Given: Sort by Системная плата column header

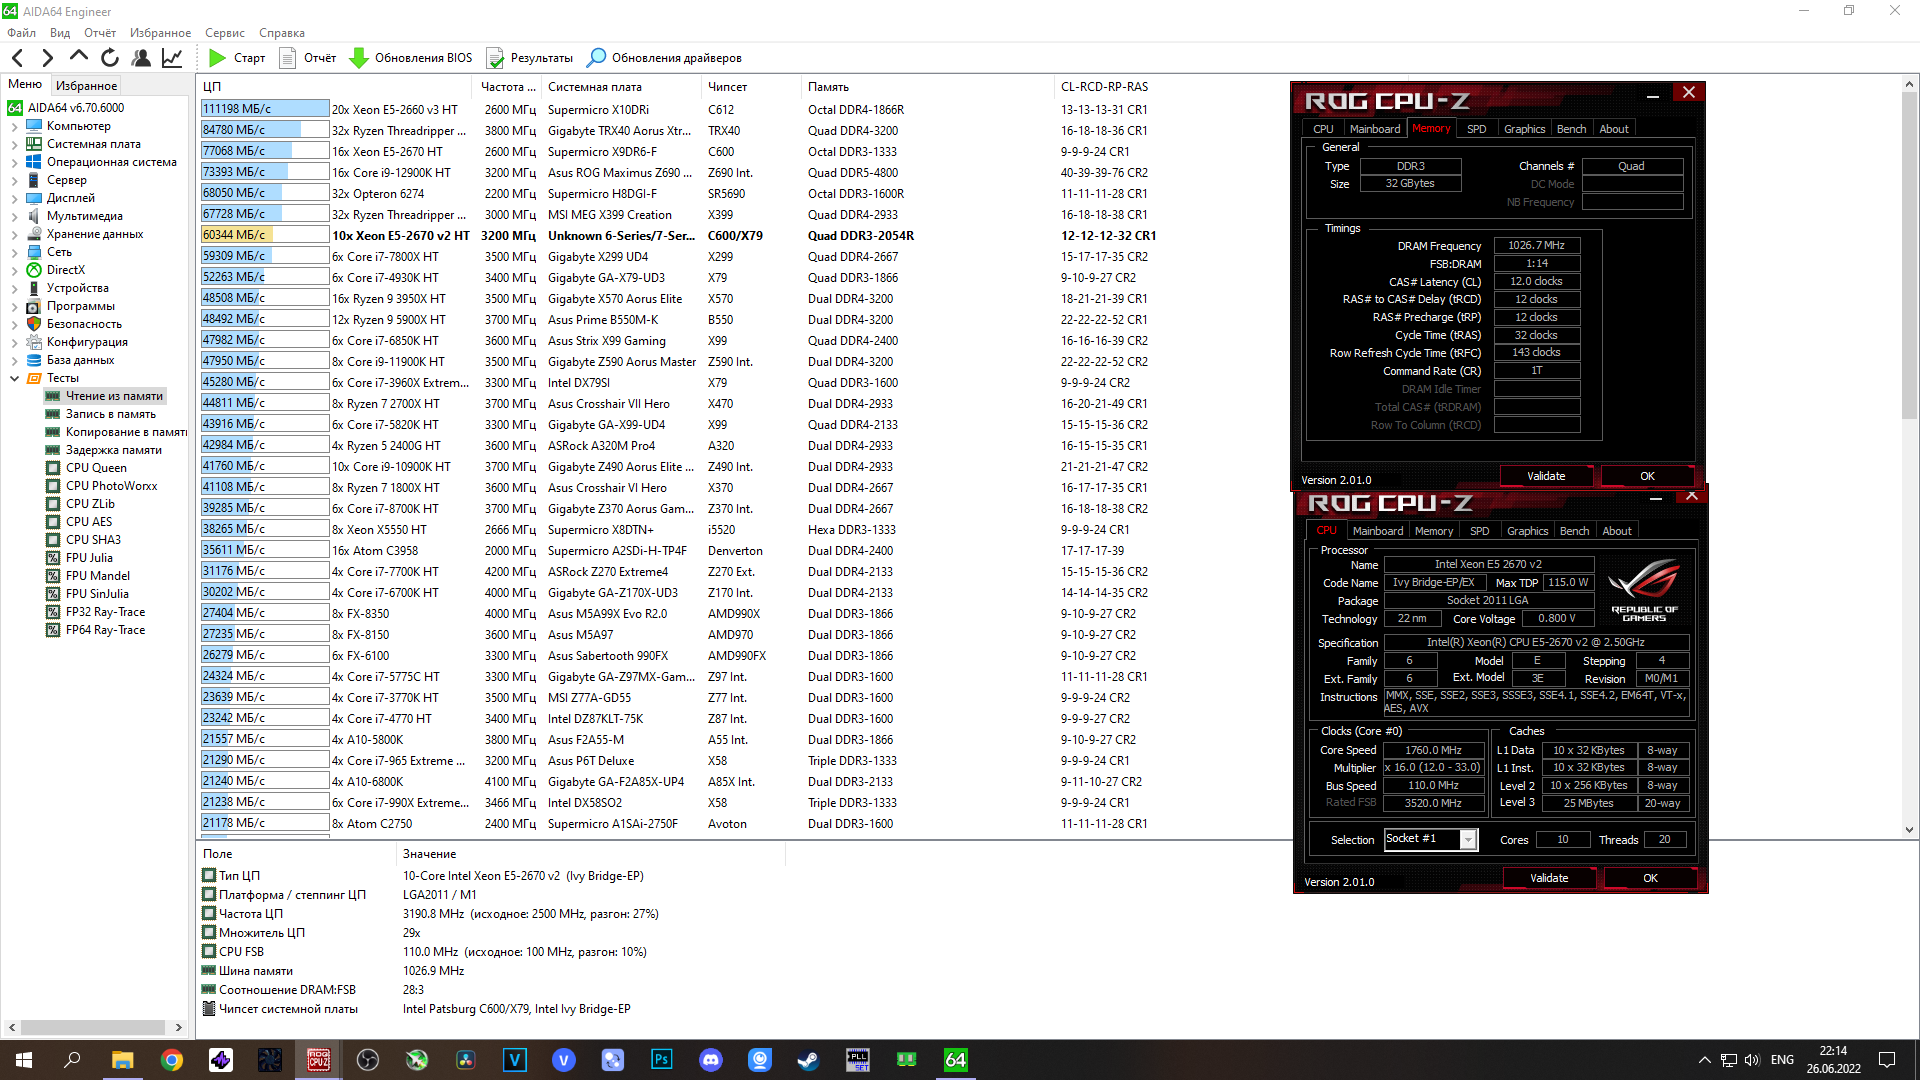Looking at the screenshot, I should (621, 87).
